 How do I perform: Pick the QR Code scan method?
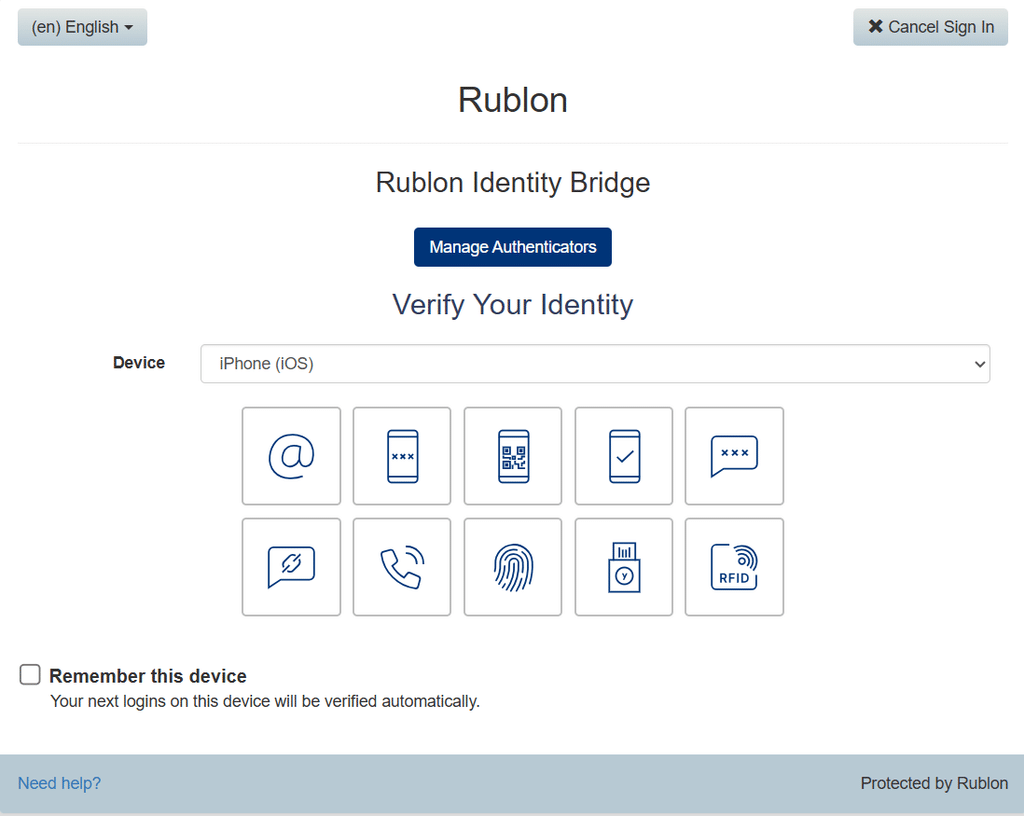[513, 456]
